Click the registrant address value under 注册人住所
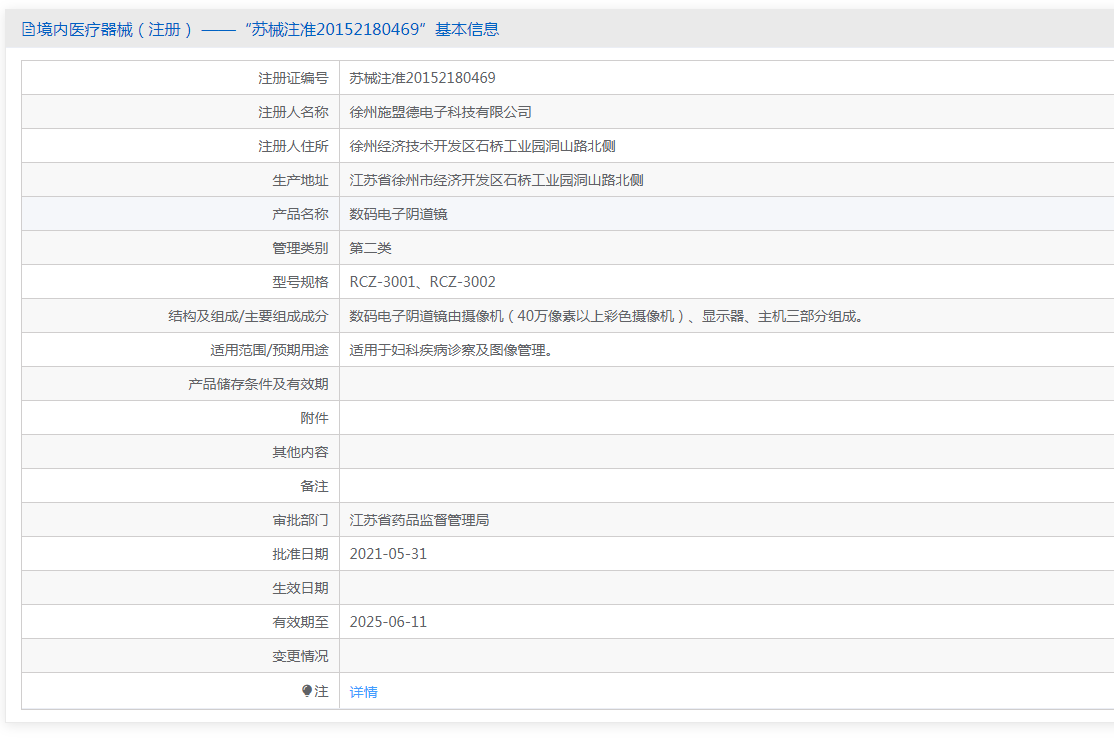This screenshot has height=741, width=1114. [x=482, y=146]
